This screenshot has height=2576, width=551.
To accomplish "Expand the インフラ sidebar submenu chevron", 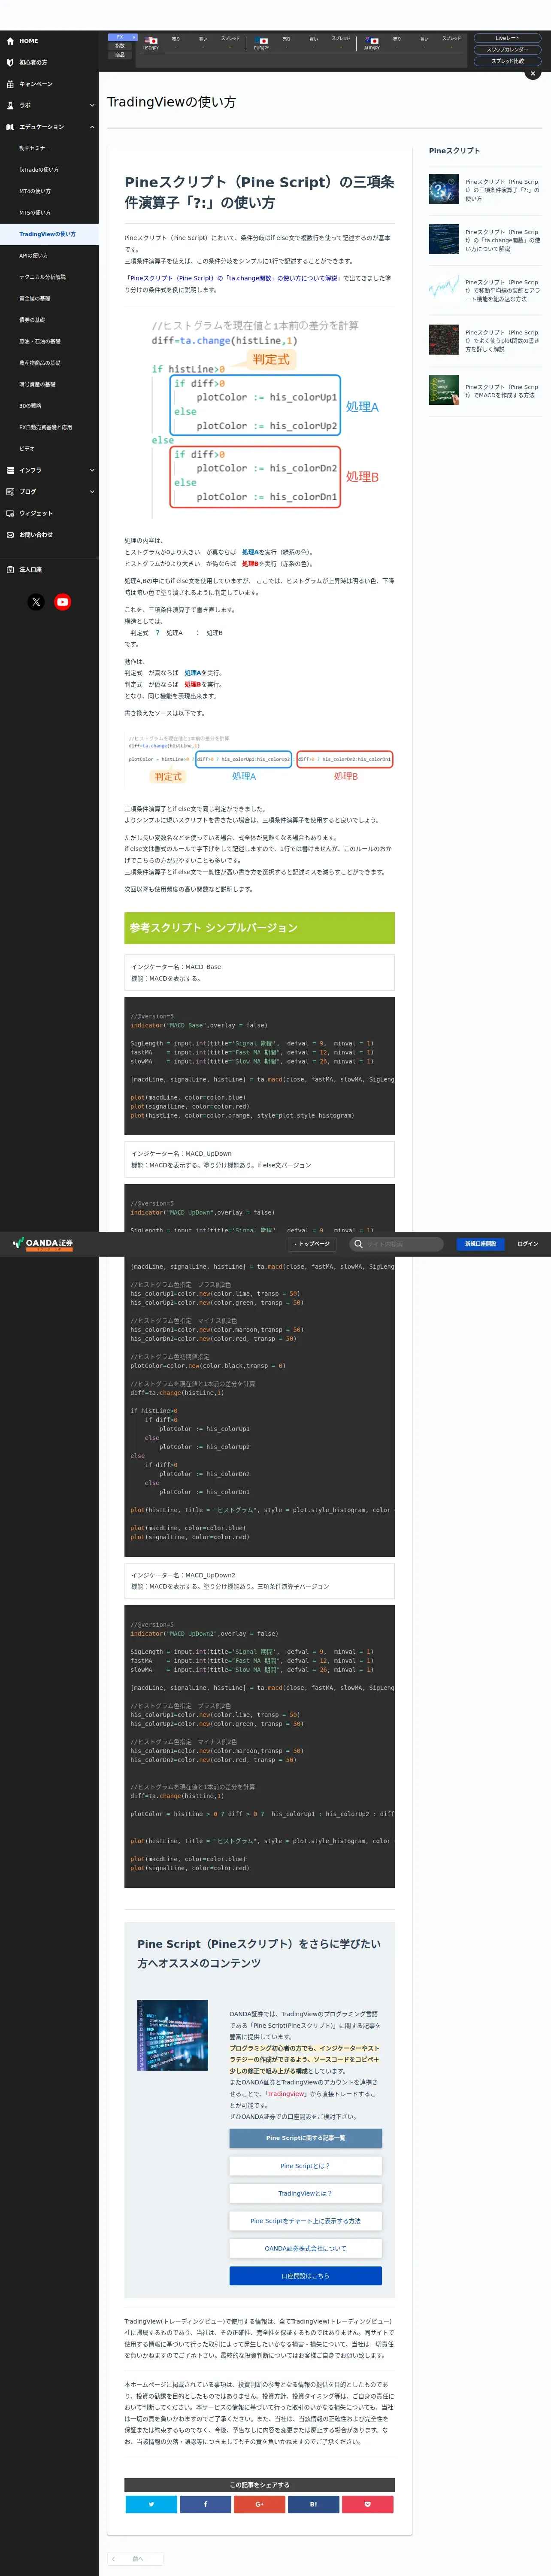I will tap(92, 470).
